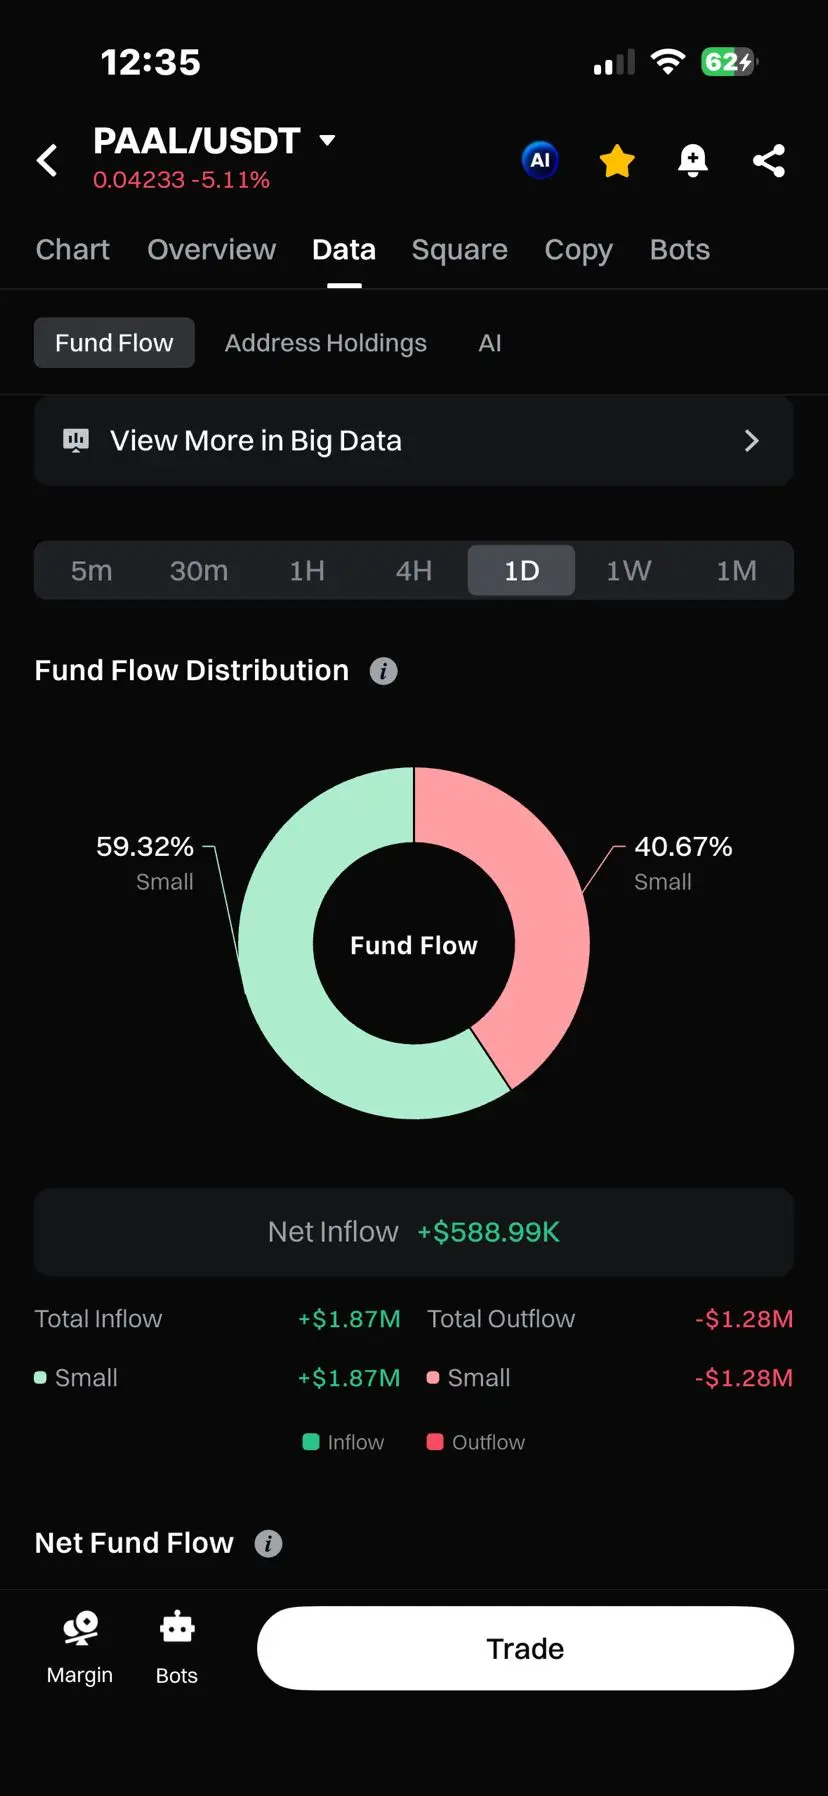
Task: Open the Address Holdings sub-tab
Action: (325, 343)
